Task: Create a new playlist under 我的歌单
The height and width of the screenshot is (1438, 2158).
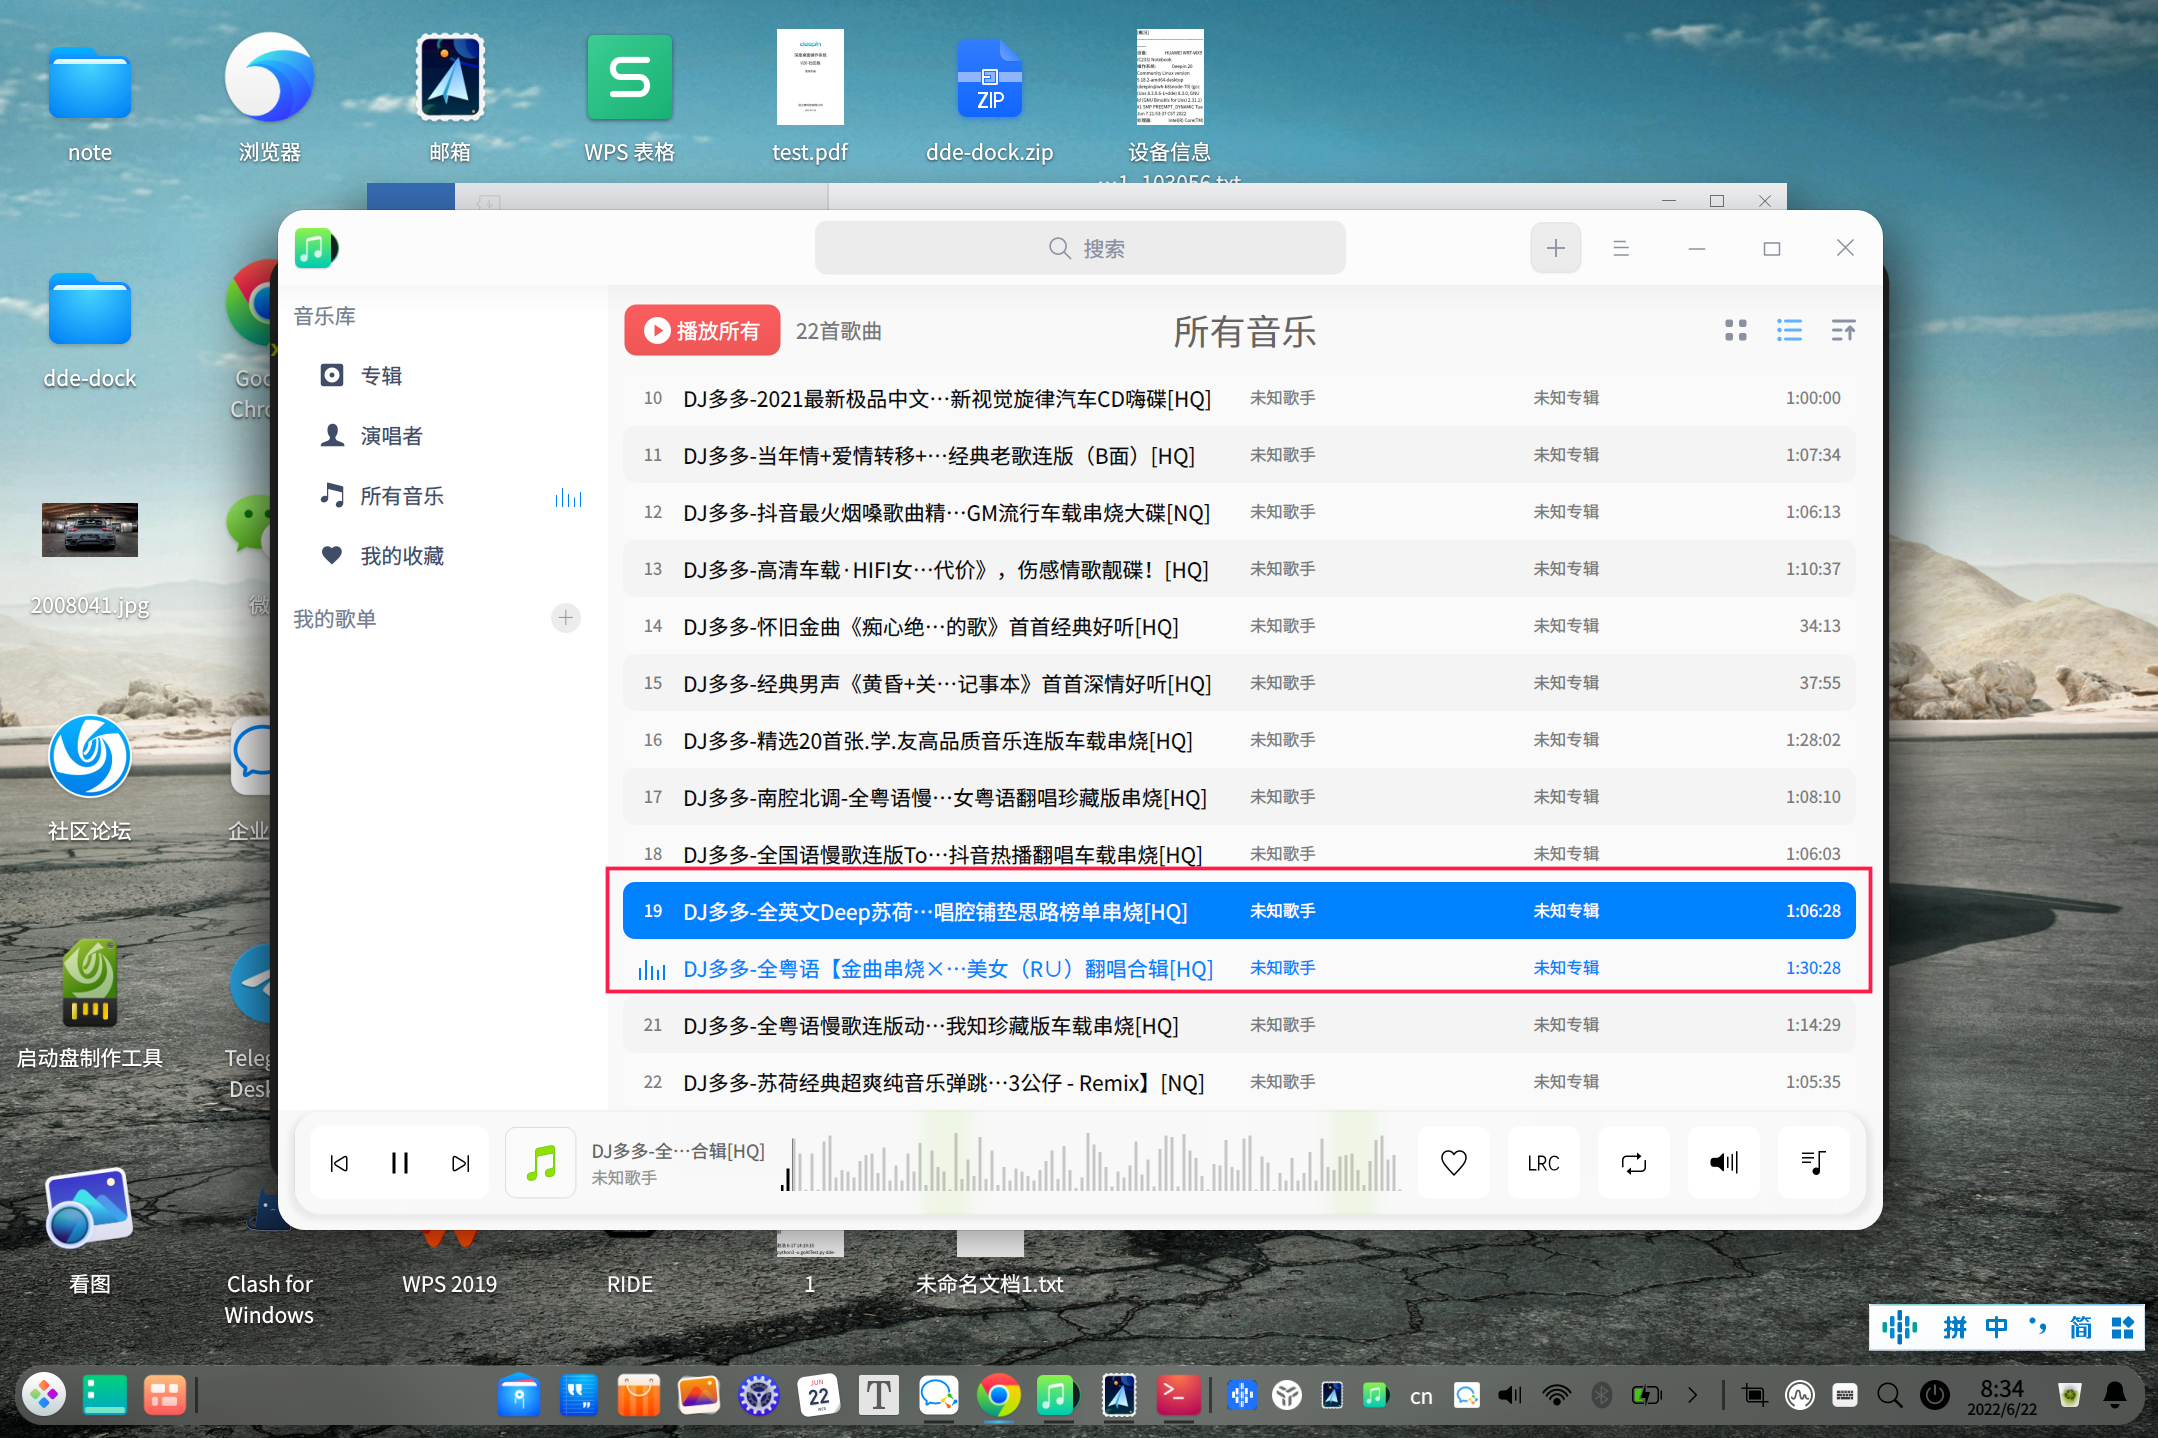Action: coord(566,618)
